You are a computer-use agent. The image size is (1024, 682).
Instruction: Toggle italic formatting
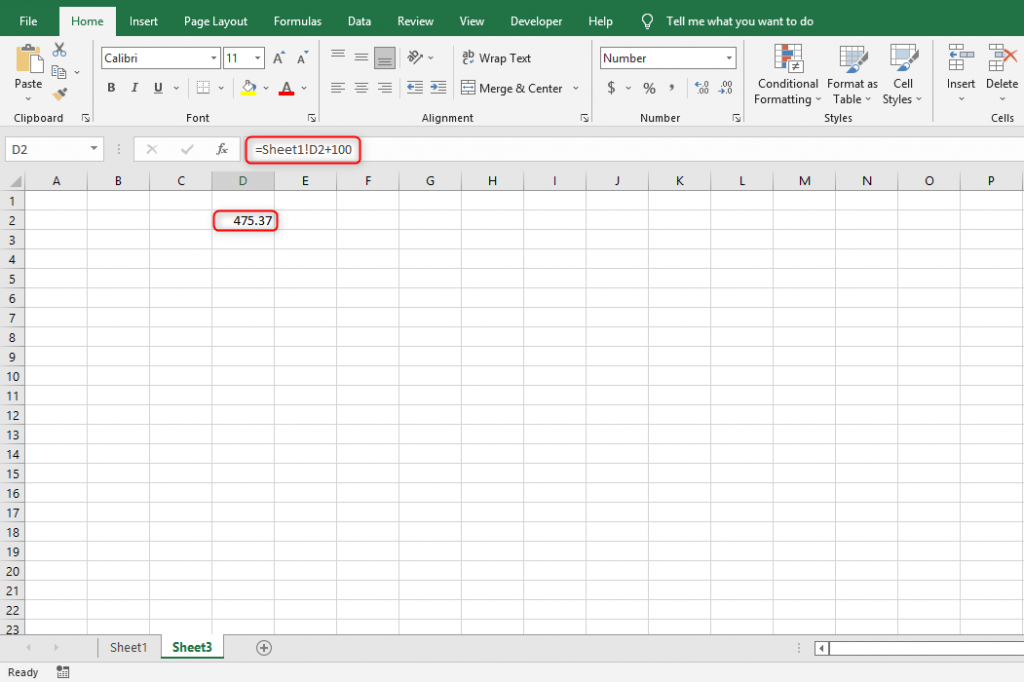(134, 88)
